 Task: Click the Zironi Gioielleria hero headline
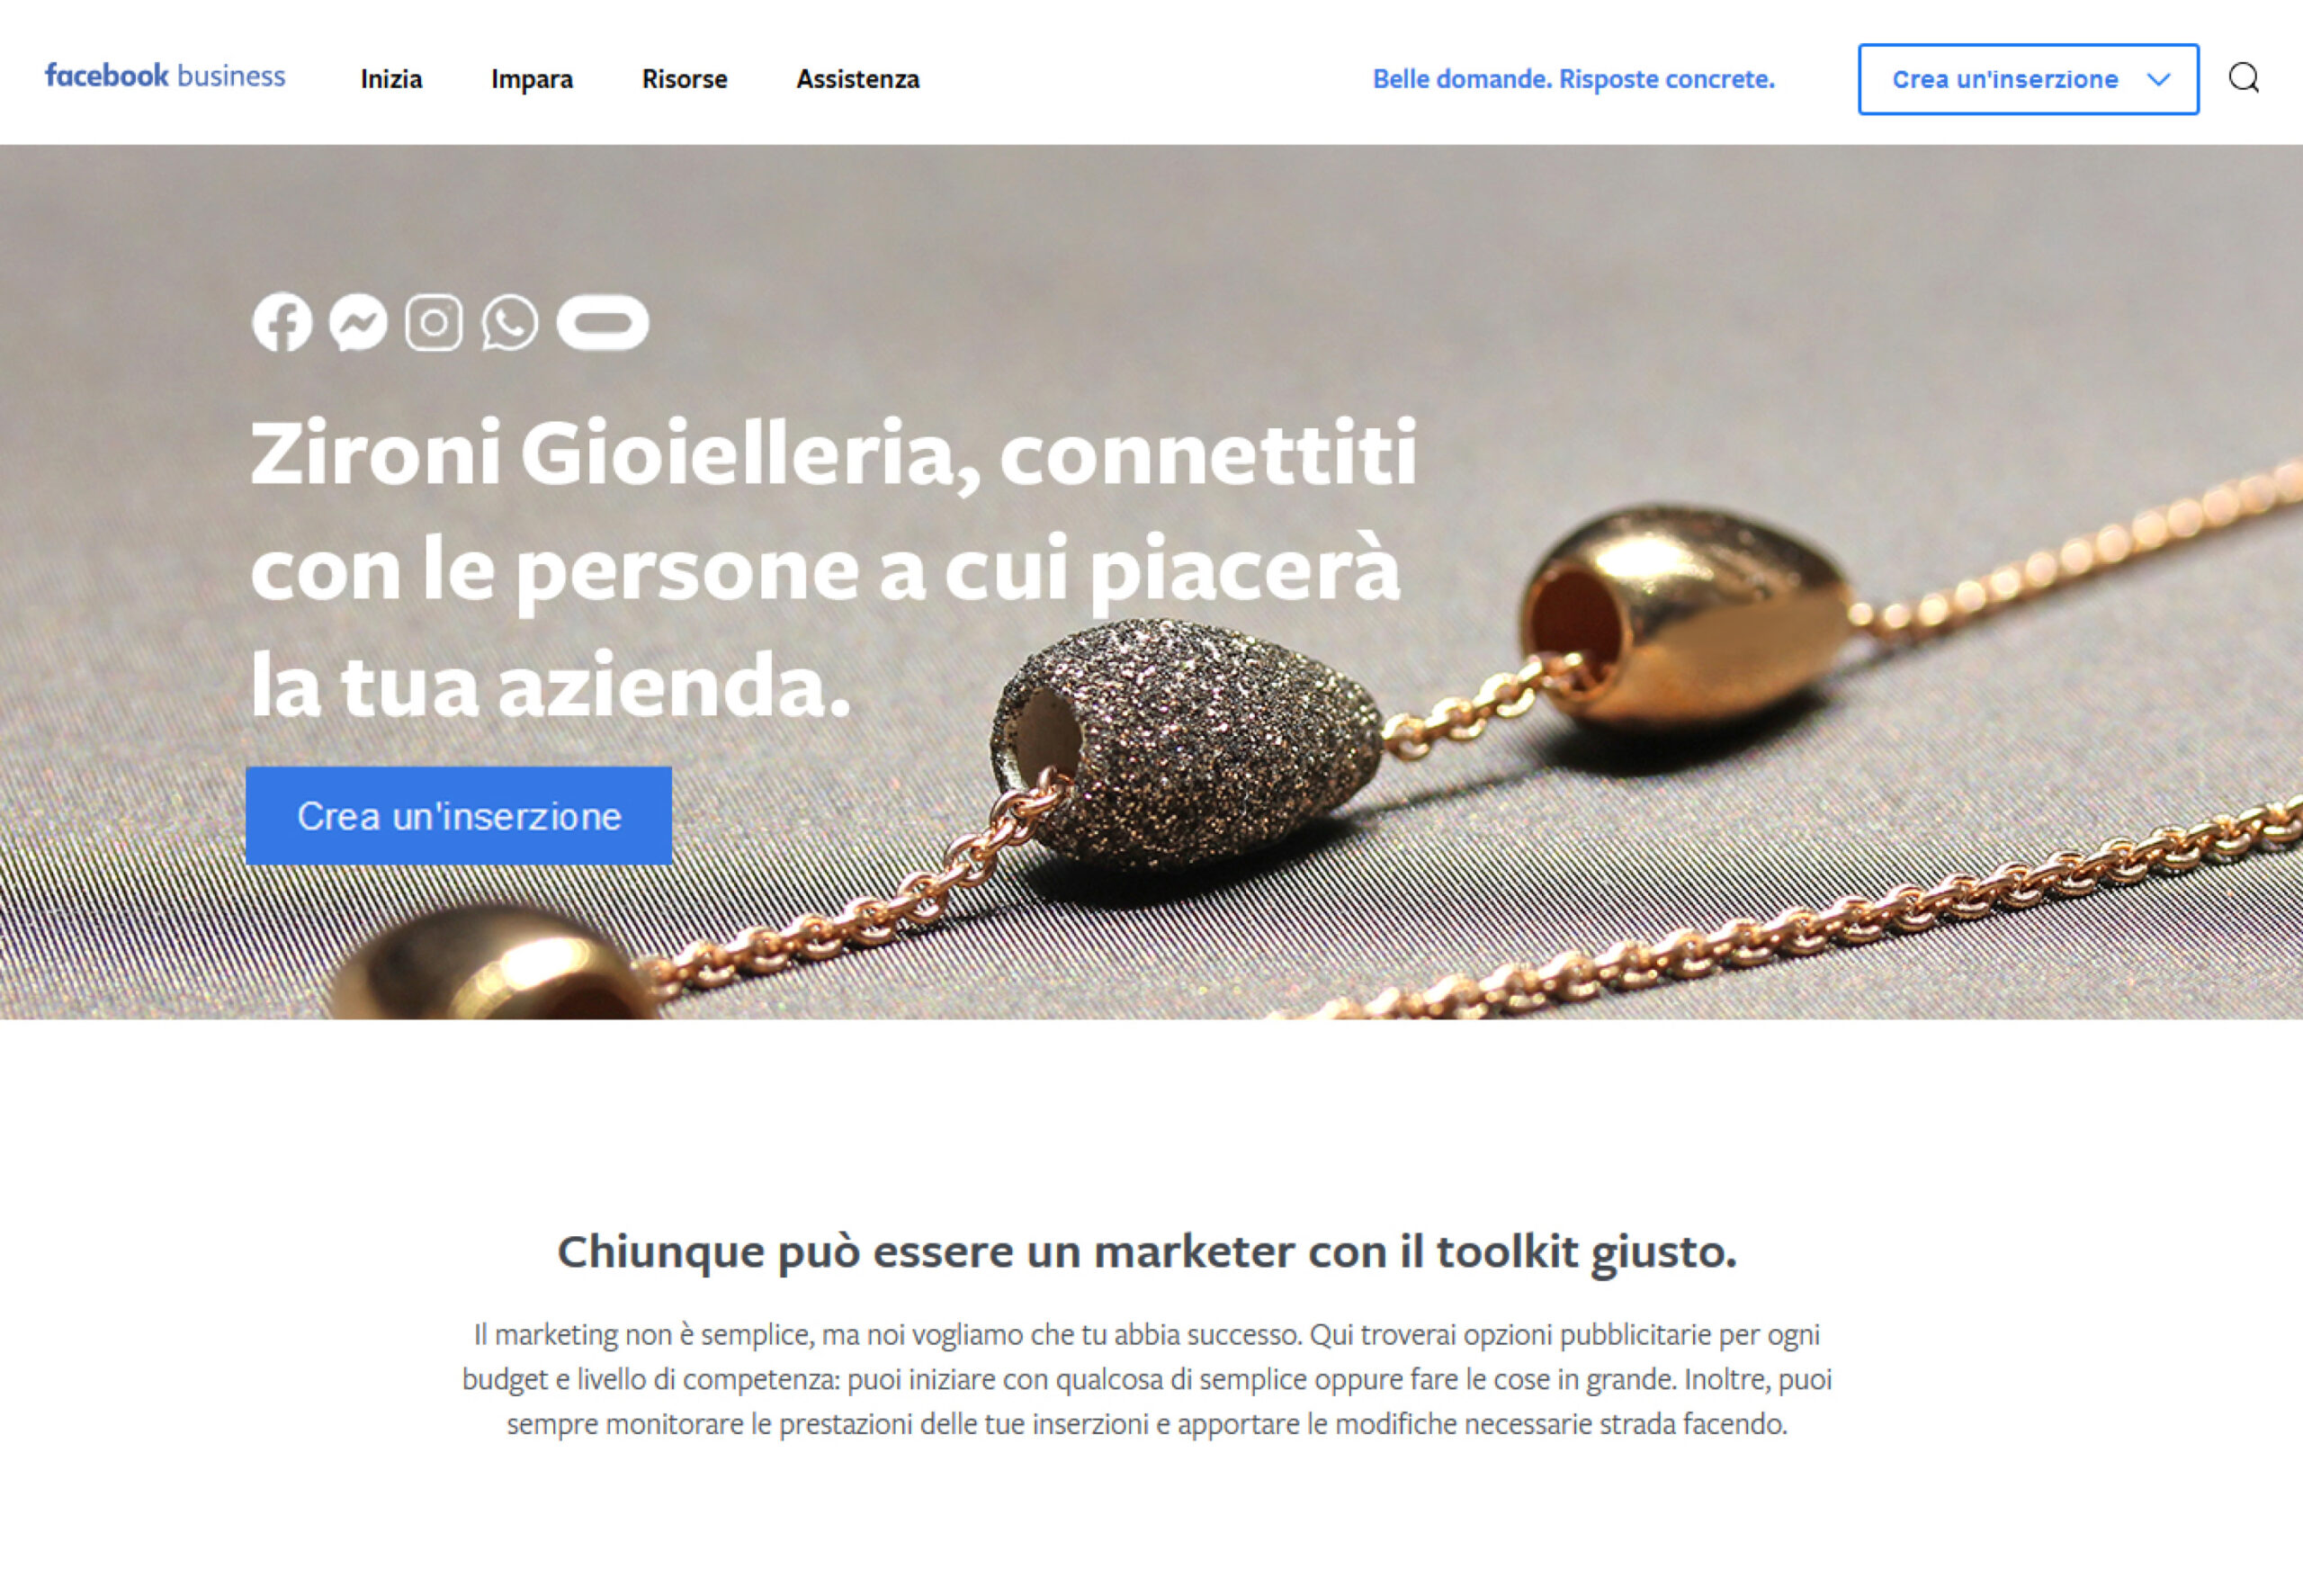[833, 569]
